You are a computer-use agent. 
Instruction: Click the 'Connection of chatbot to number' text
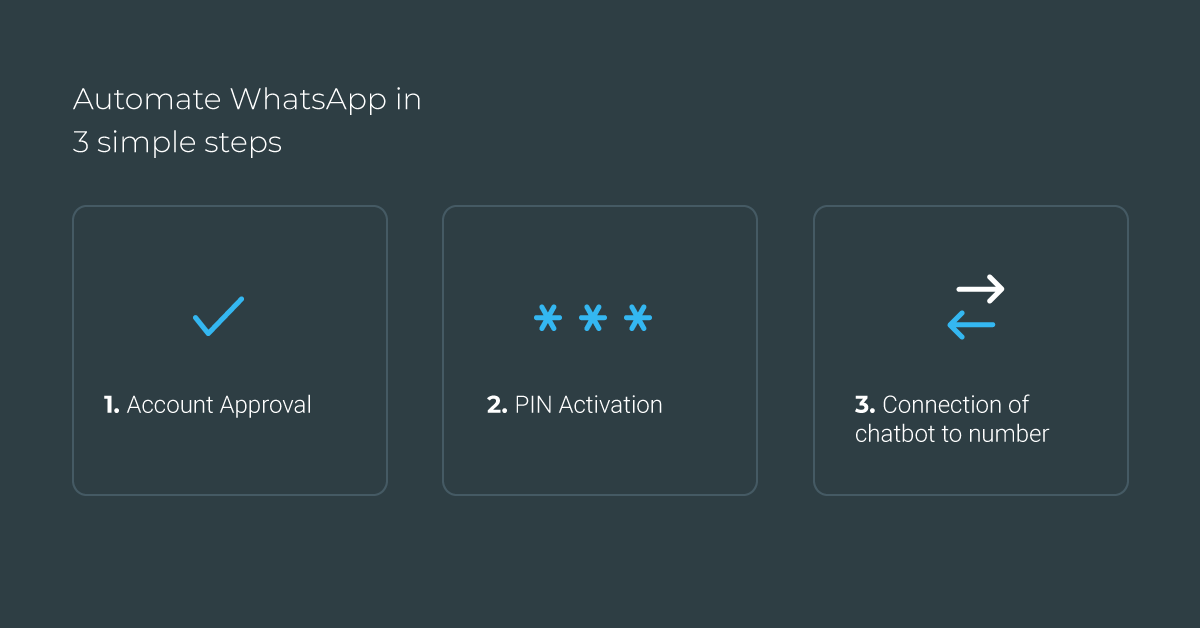[952, 418]
